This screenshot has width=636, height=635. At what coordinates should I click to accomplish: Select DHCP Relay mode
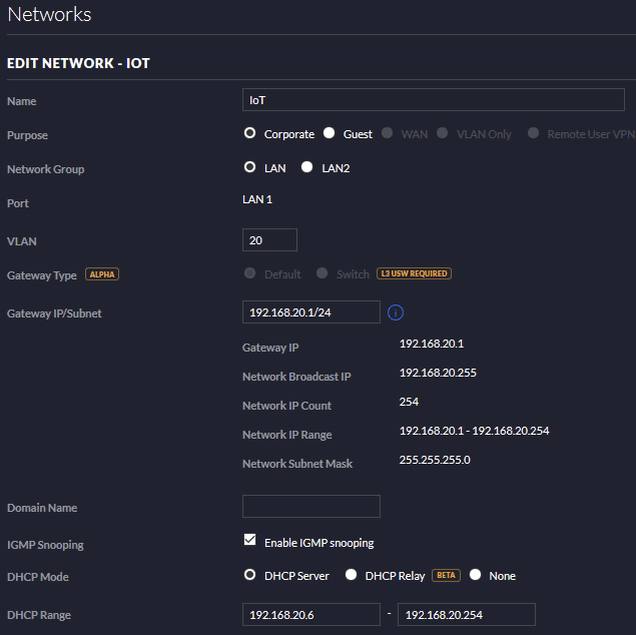tap(351, 575)
